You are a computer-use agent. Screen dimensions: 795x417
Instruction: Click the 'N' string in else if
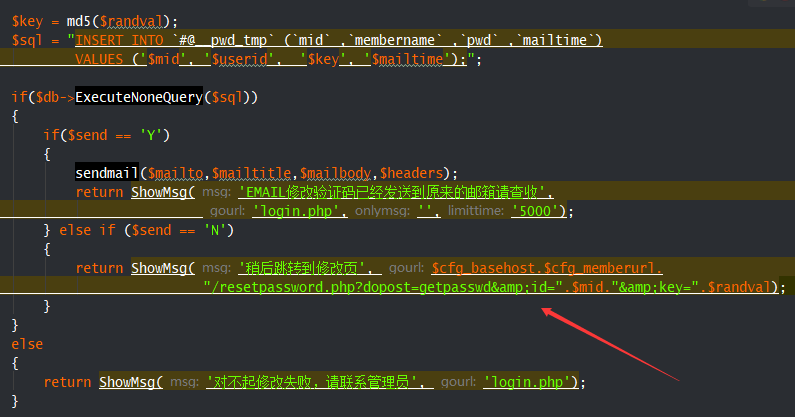[x=214, y=230]
